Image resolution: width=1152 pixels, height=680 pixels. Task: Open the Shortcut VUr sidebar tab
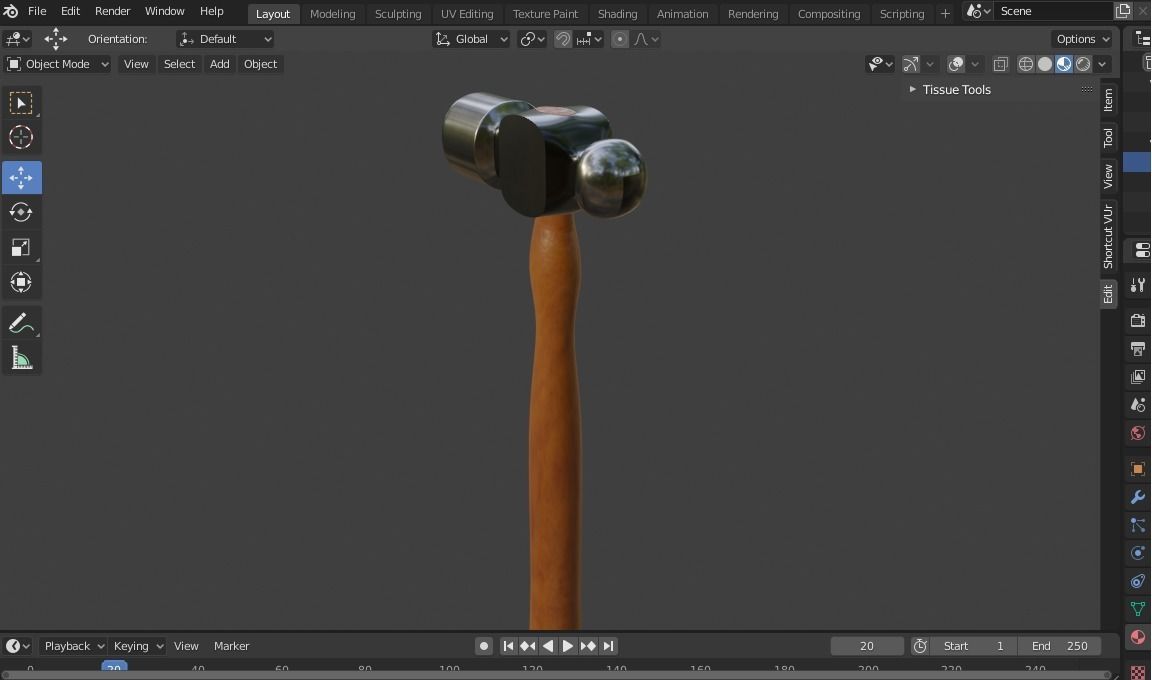pos(1109,236)
